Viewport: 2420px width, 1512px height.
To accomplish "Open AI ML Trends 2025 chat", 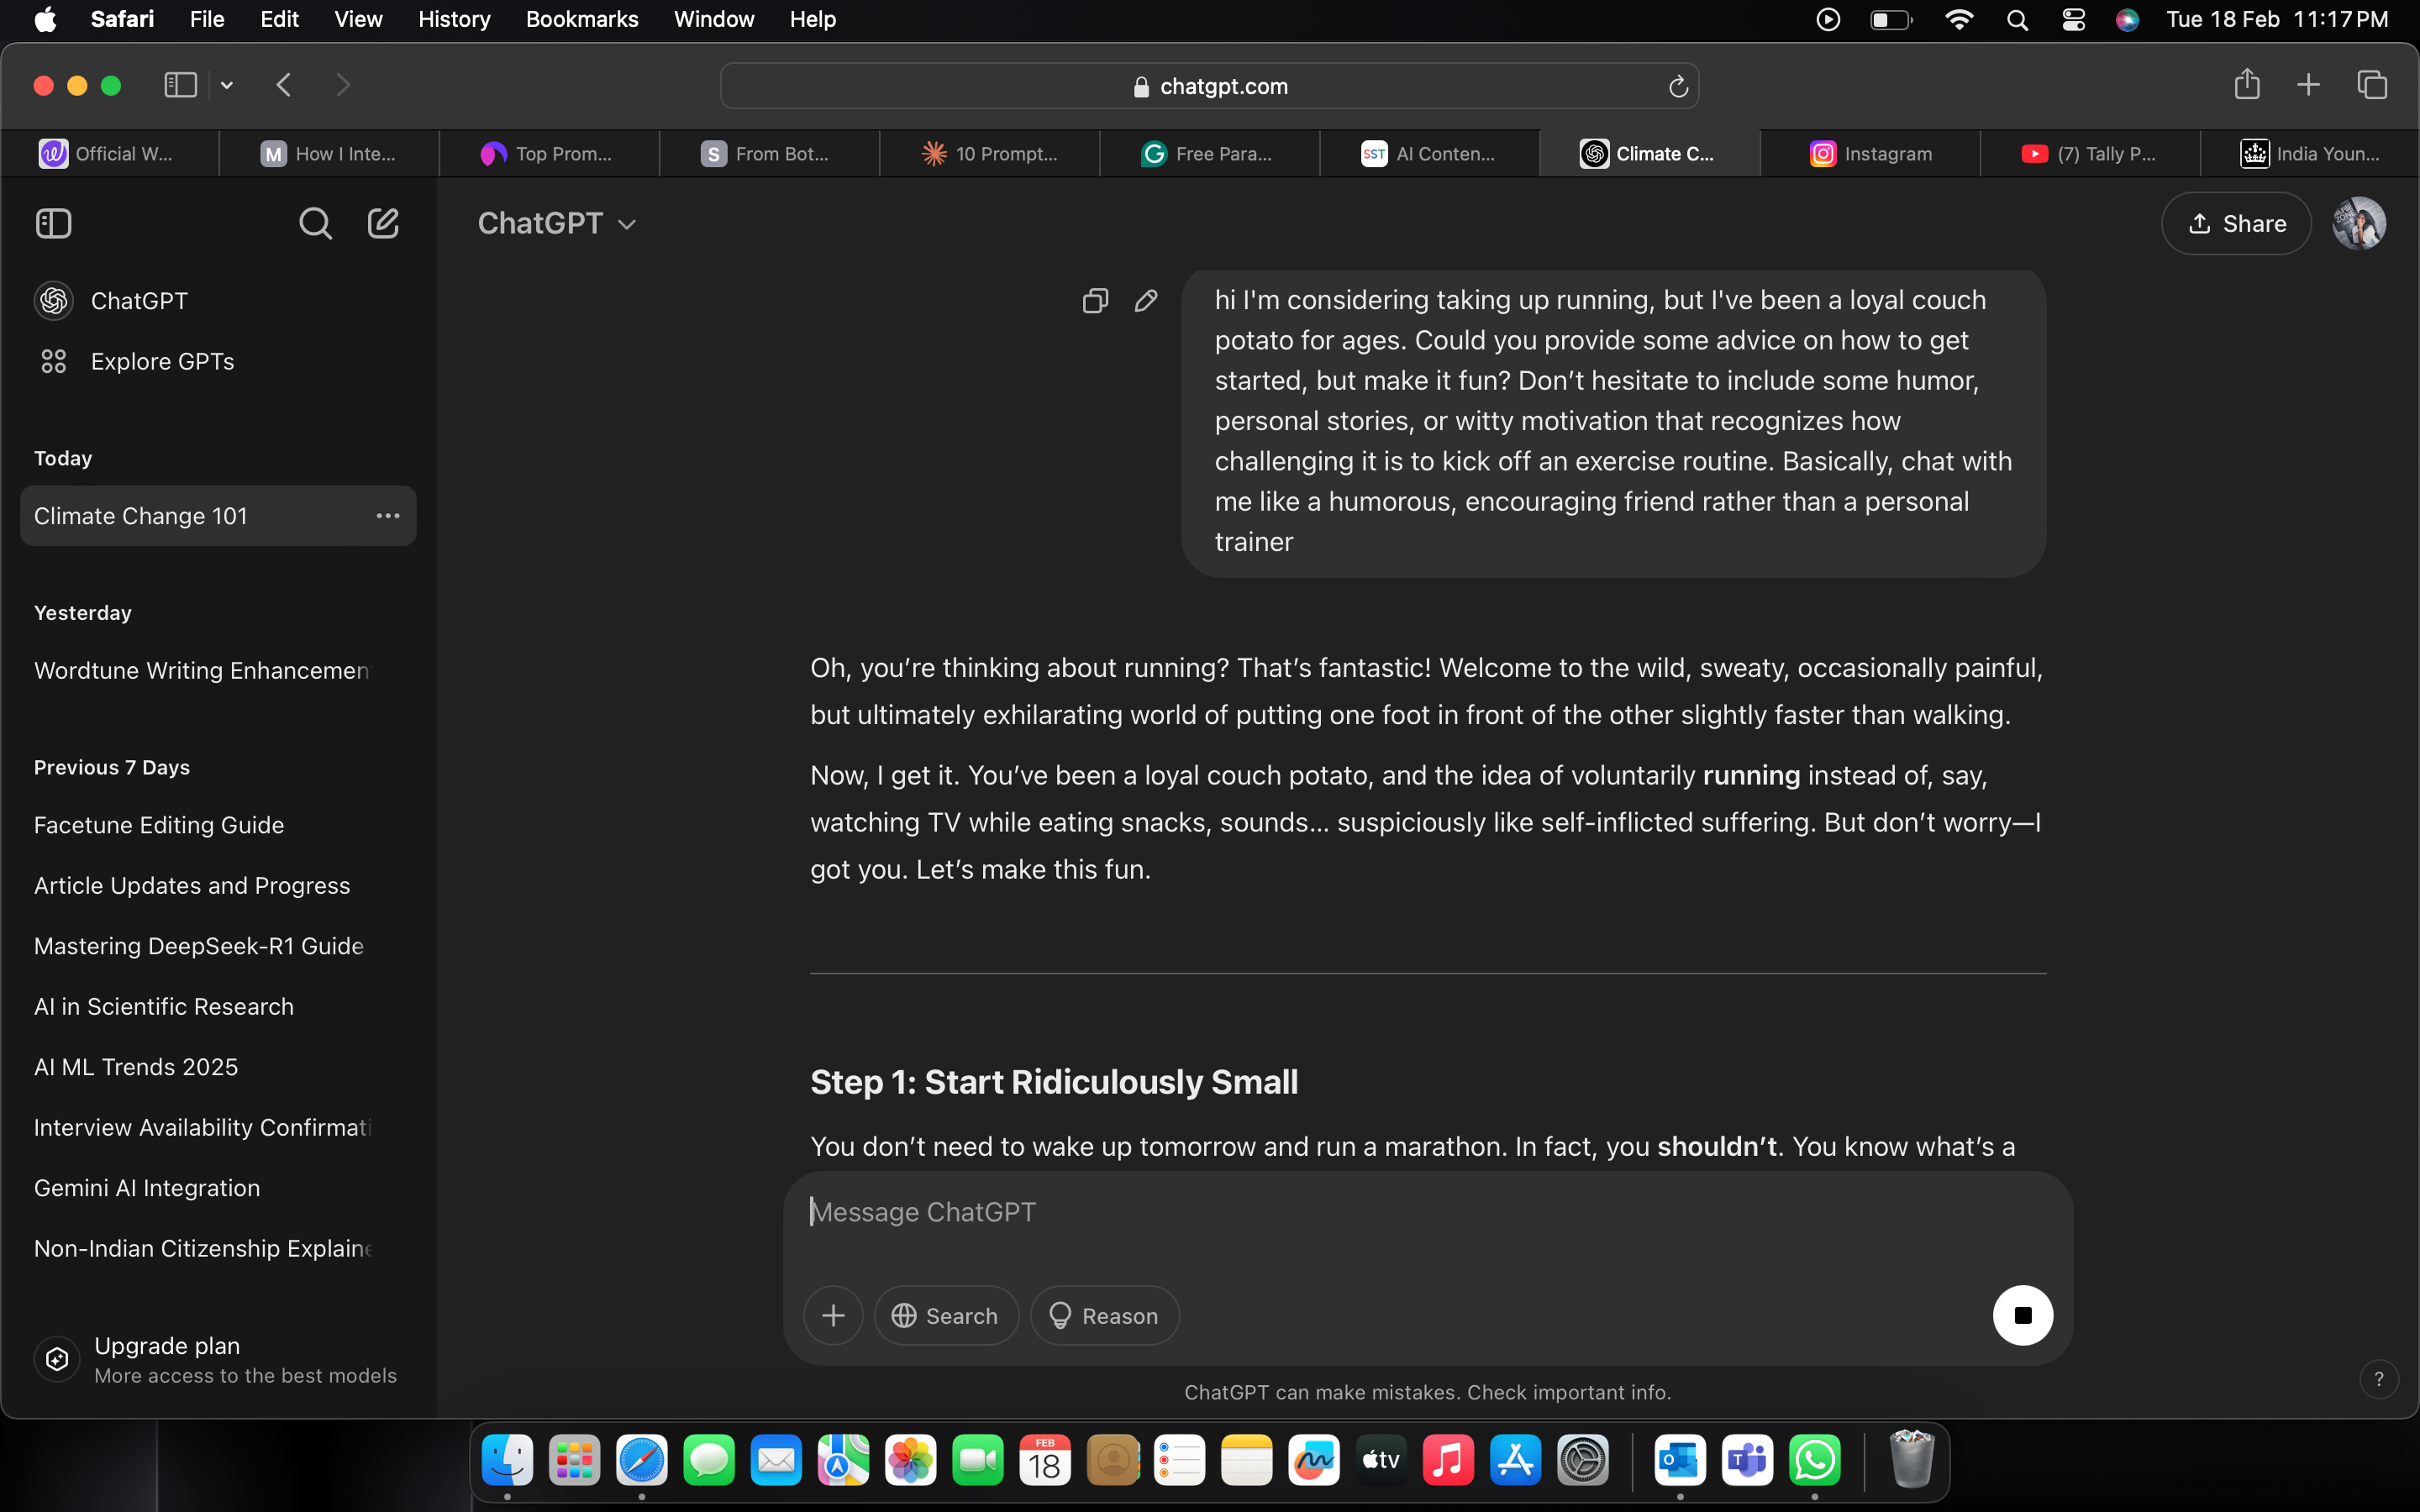I will 218,1067.
